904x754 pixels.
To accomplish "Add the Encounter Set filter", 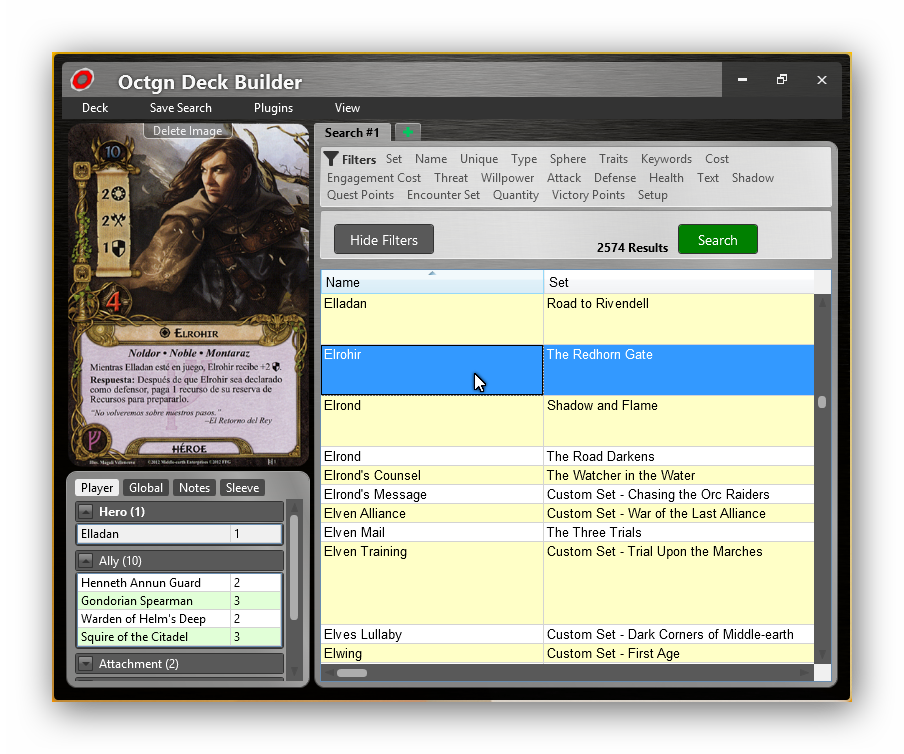I will coord(443,195).
